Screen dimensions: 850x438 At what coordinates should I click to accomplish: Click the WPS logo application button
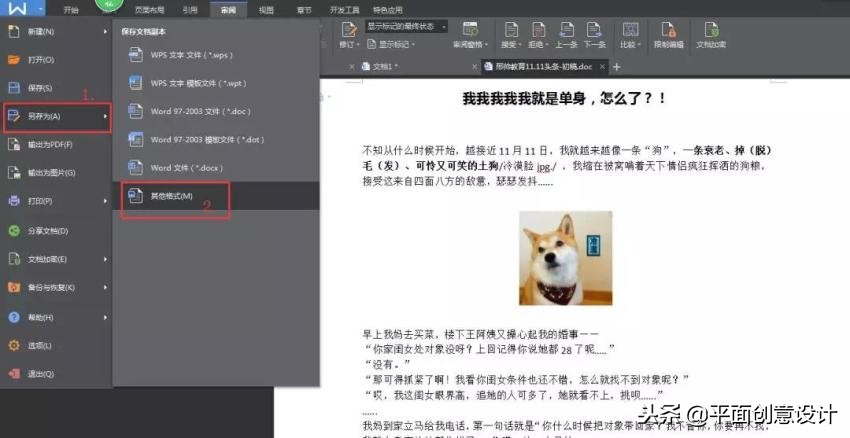coord(17,8)
